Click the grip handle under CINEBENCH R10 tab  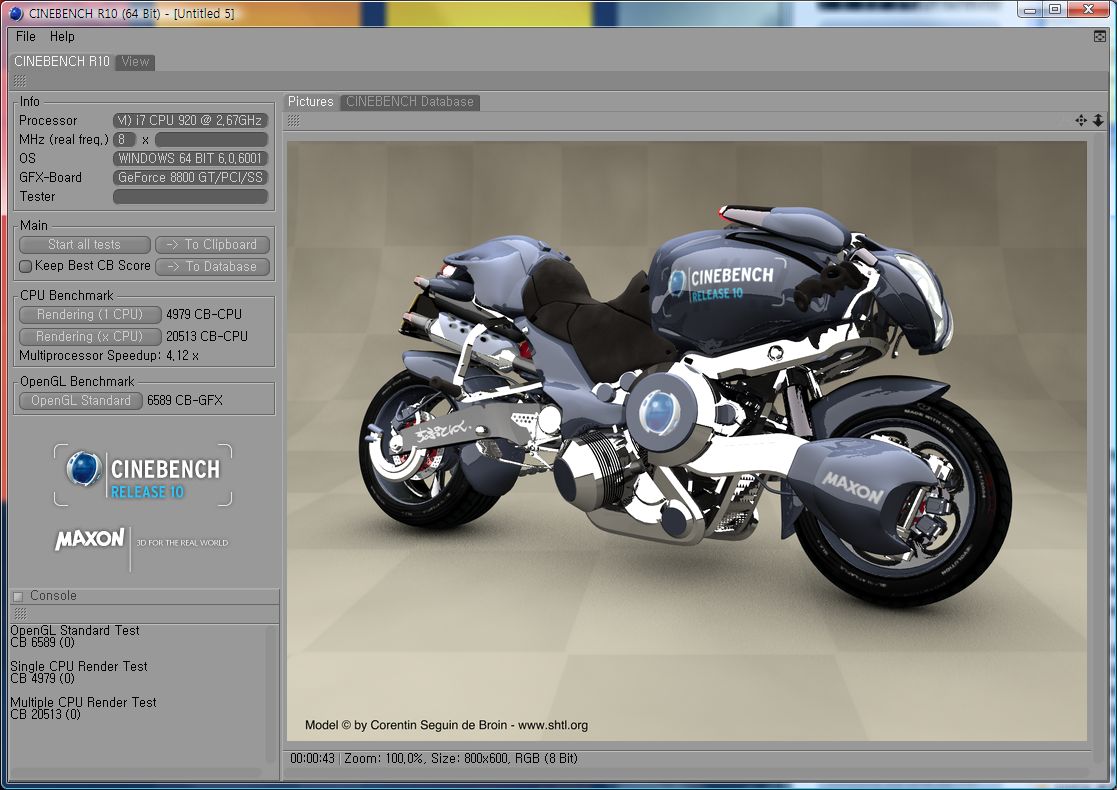[20, 81]
